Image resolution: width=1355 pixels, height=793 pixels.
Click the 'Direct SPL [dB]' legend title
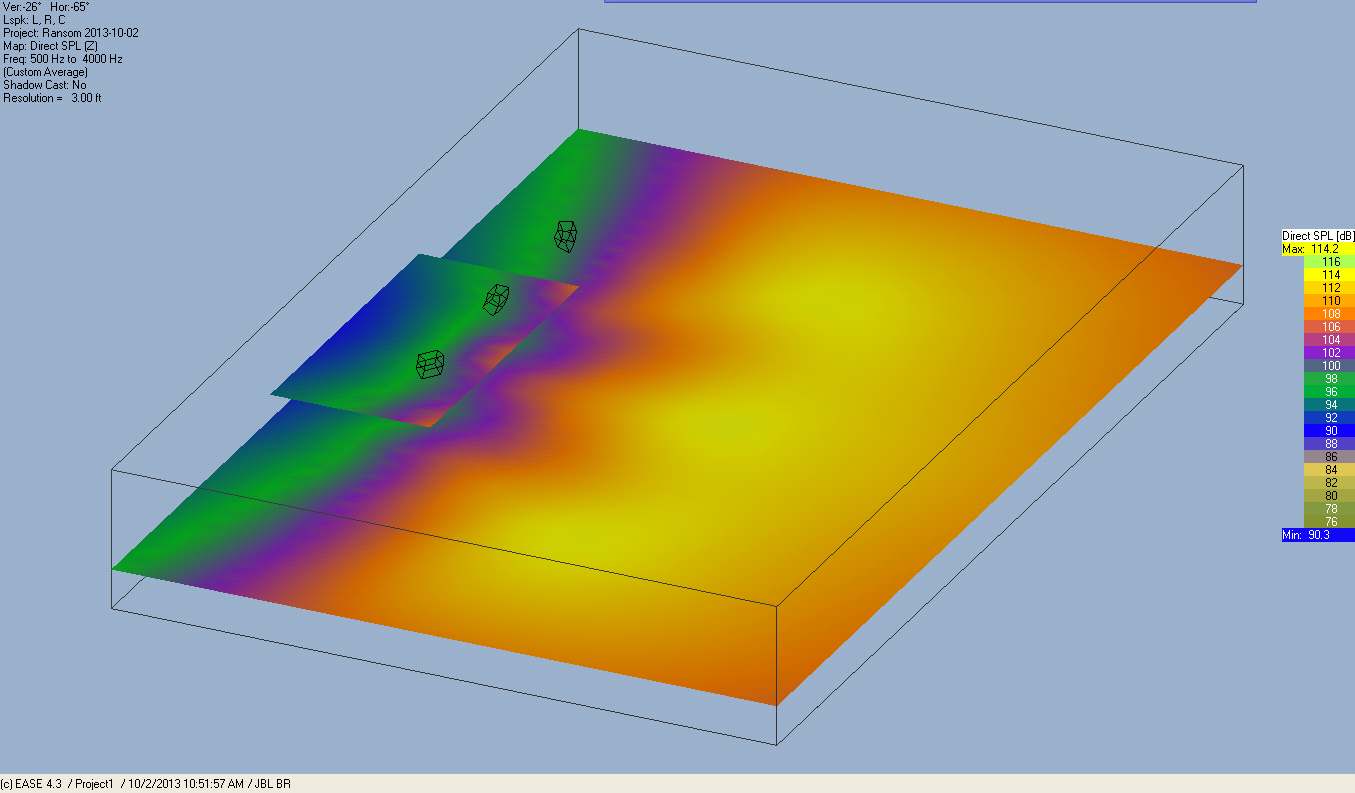[x=1318, y=236]
